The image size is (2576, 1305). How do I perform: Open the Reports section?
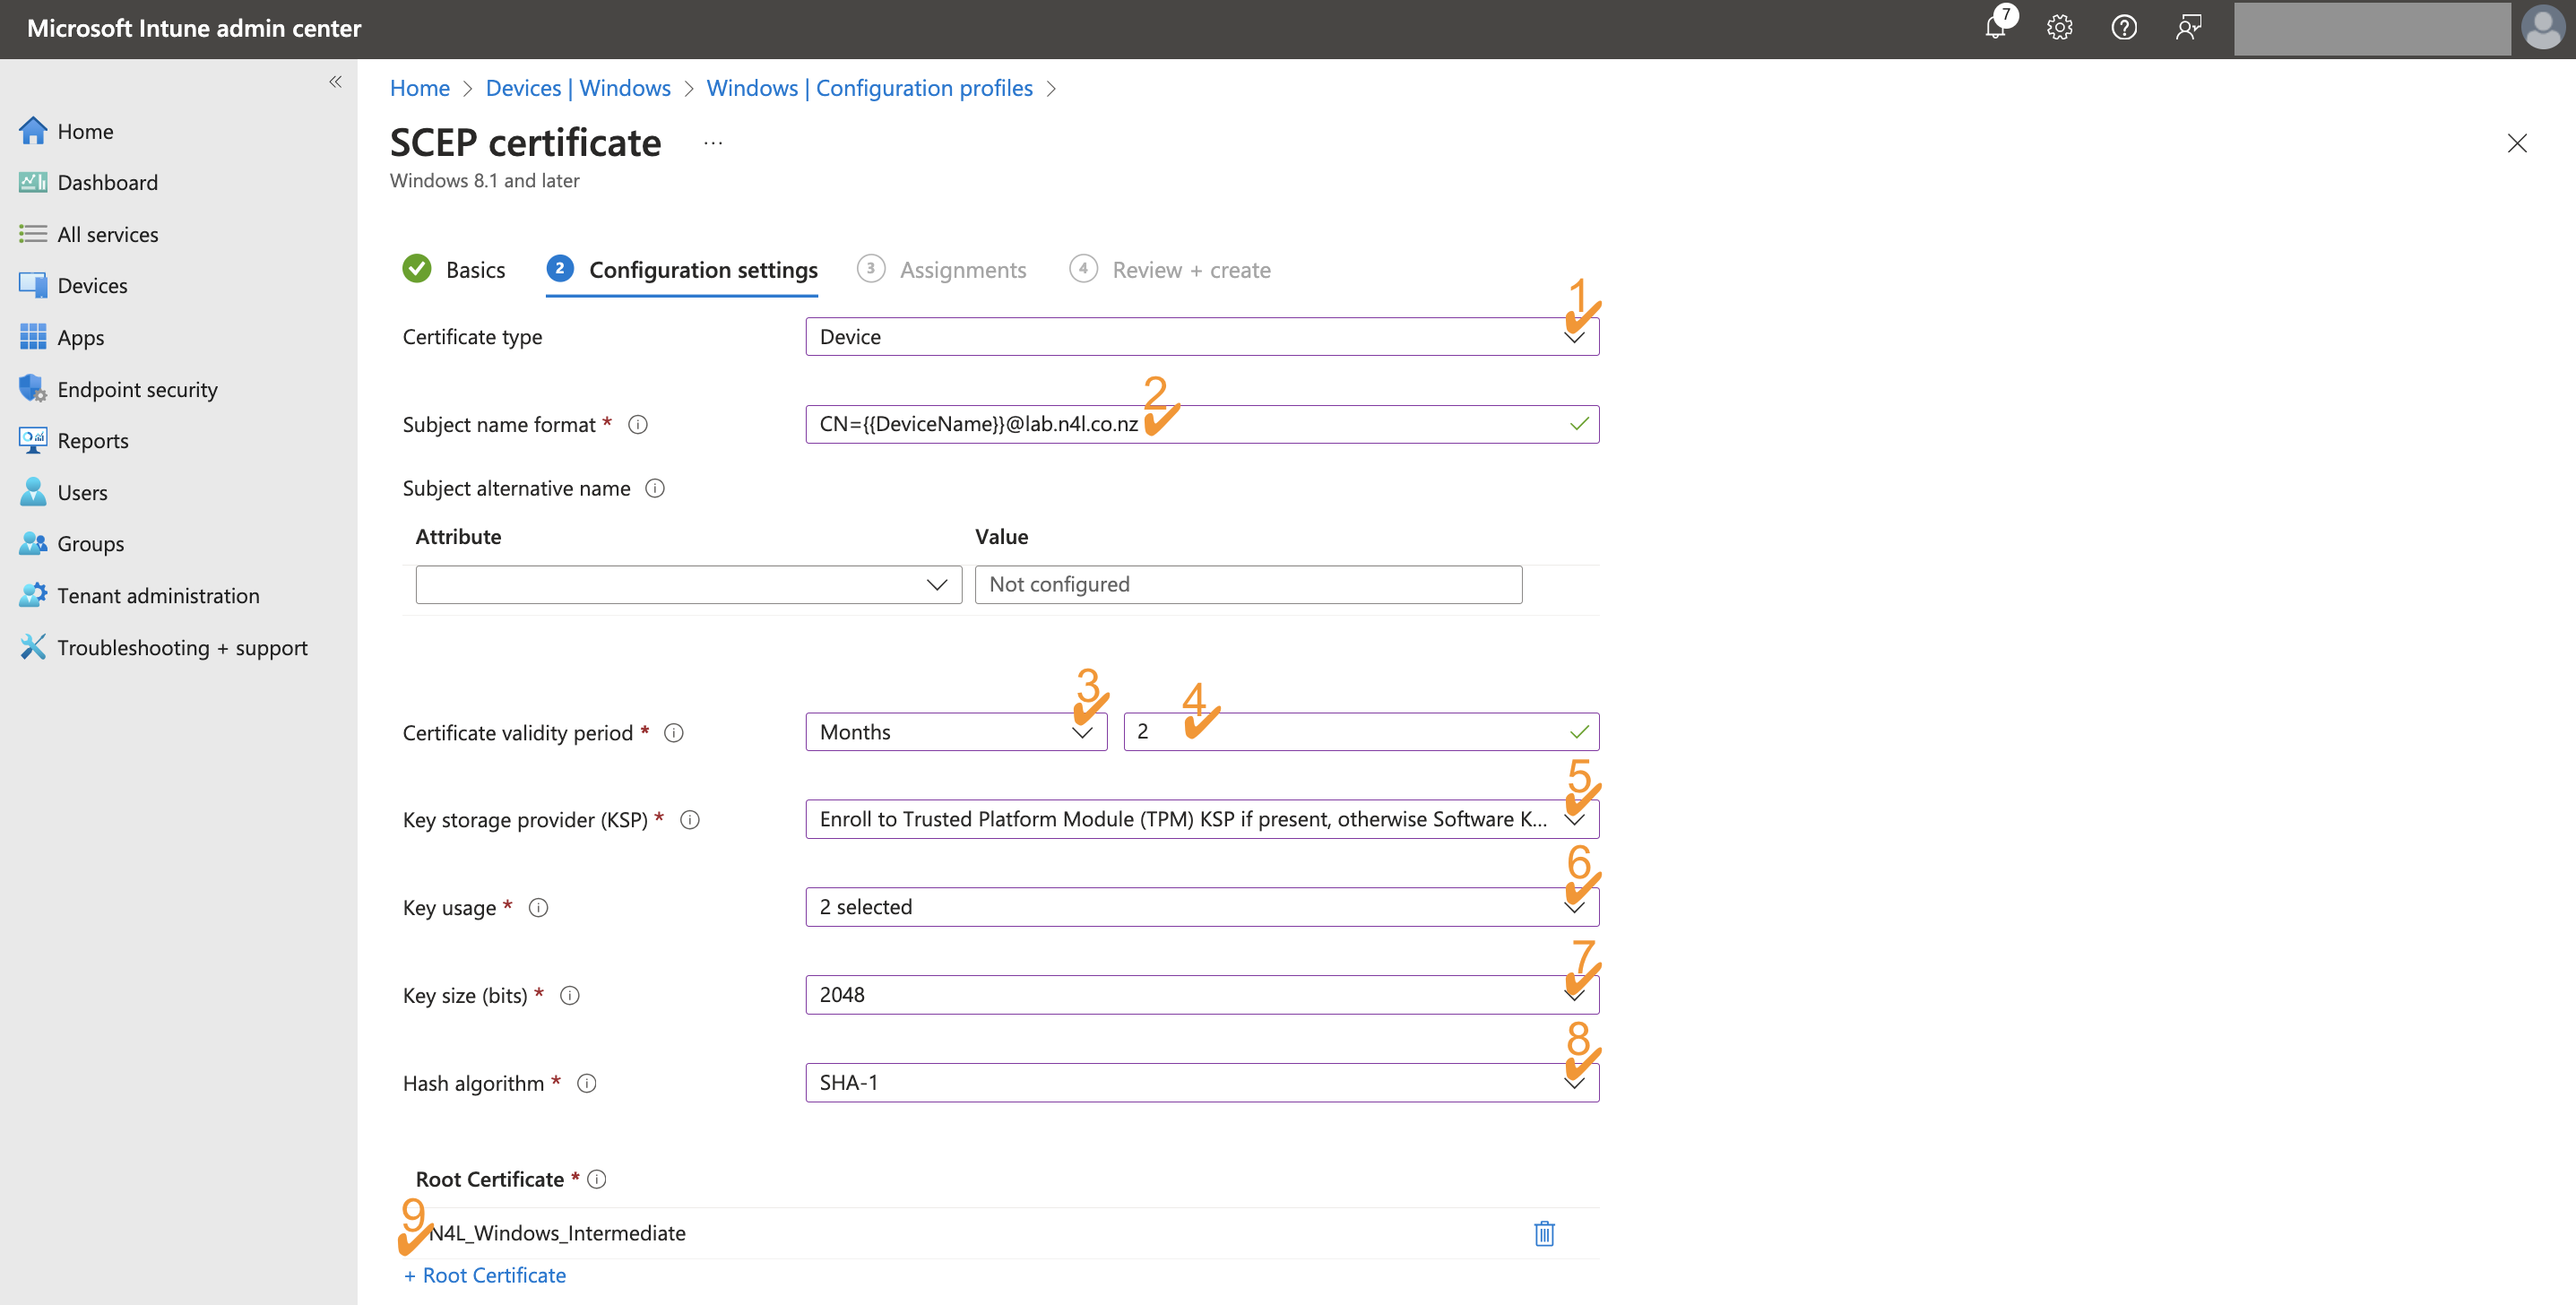pos(93,440)
